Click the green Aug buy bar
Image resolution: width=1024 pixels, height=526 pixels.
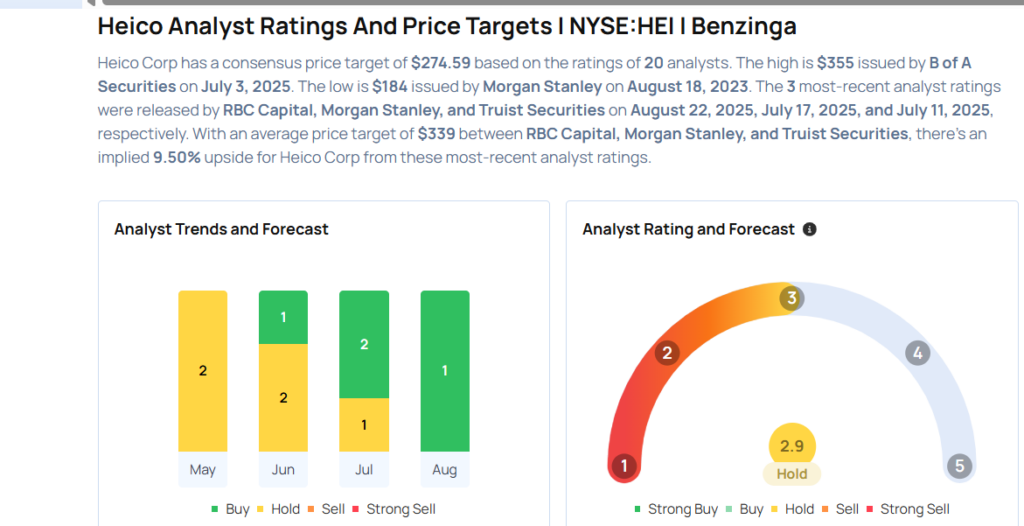(x=445, y=371)
